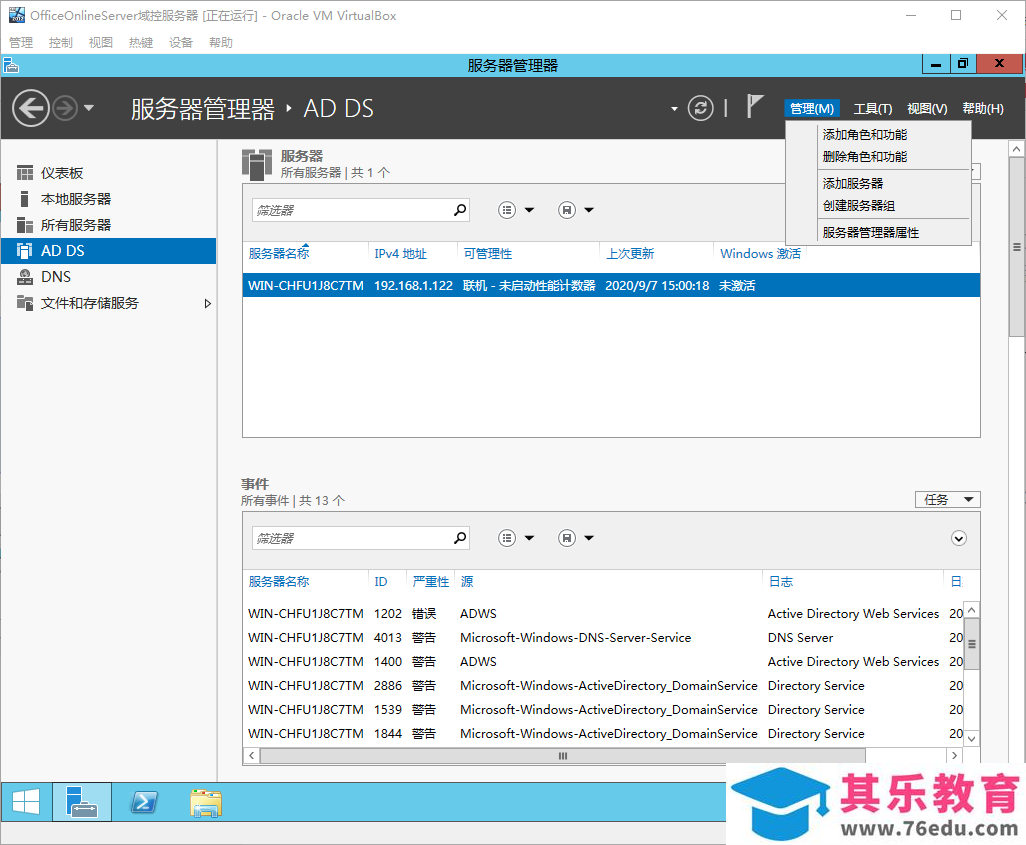Sort by 可管理性 column
The height and width of the screenshot is (845, 1026).
click(x=487, y=254)
